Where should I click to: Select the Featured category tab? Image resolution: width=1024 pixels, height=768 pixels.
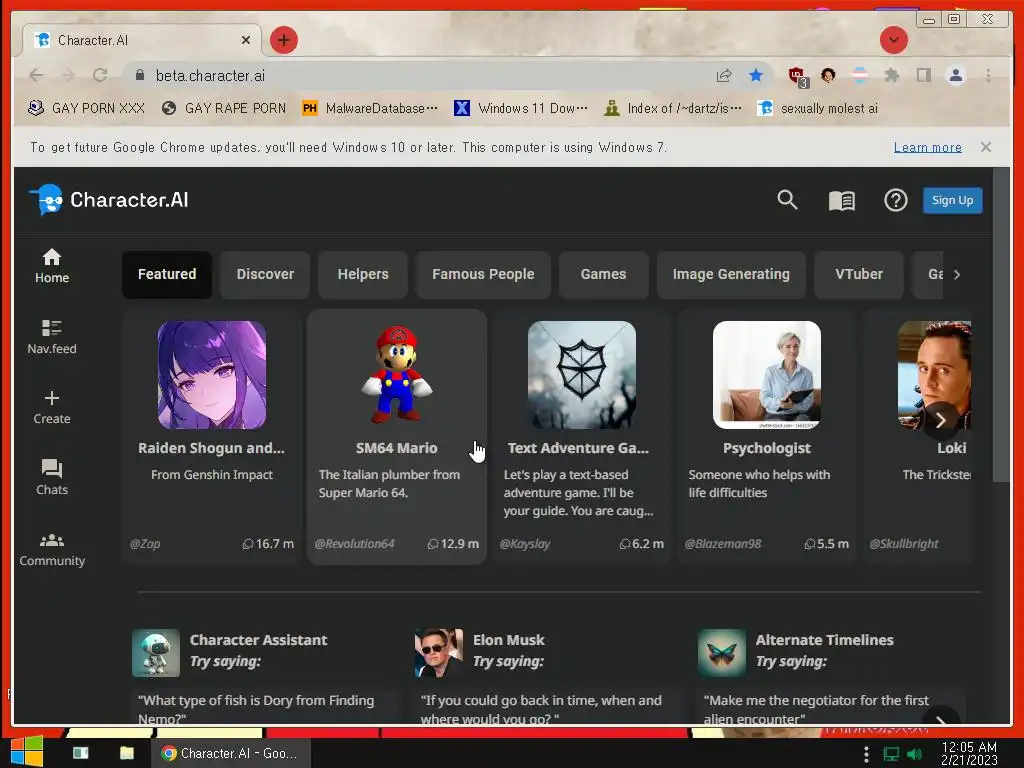point(167,274)
